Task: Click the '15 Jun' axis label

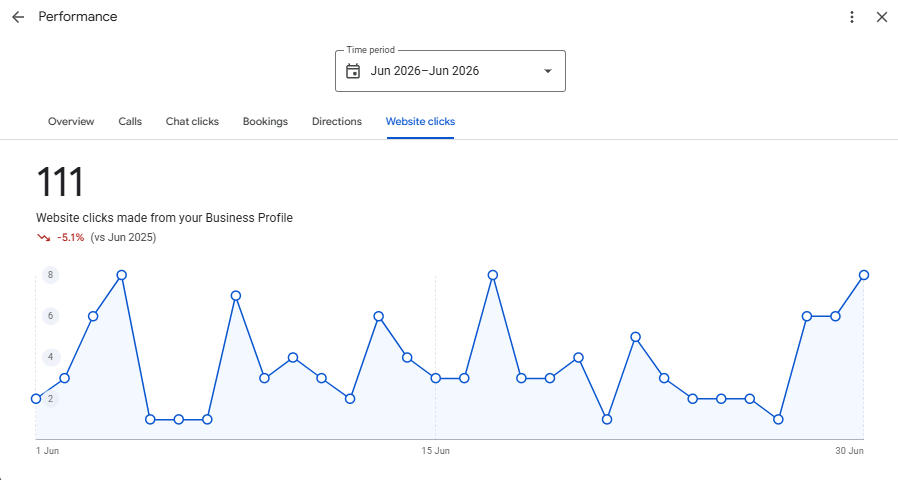Action: click(x=435, y=451)
